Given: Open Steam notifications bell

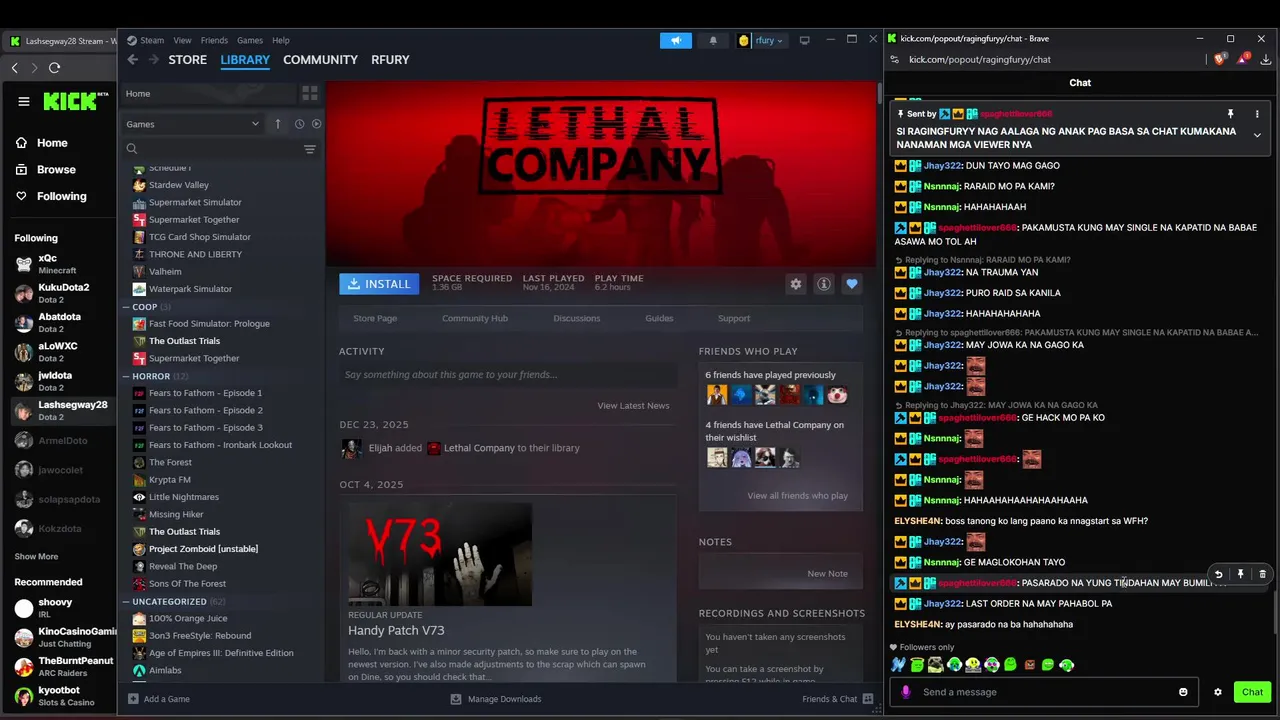Looking at the screenshot, I should pyautogui.click(x=713, y=40).
